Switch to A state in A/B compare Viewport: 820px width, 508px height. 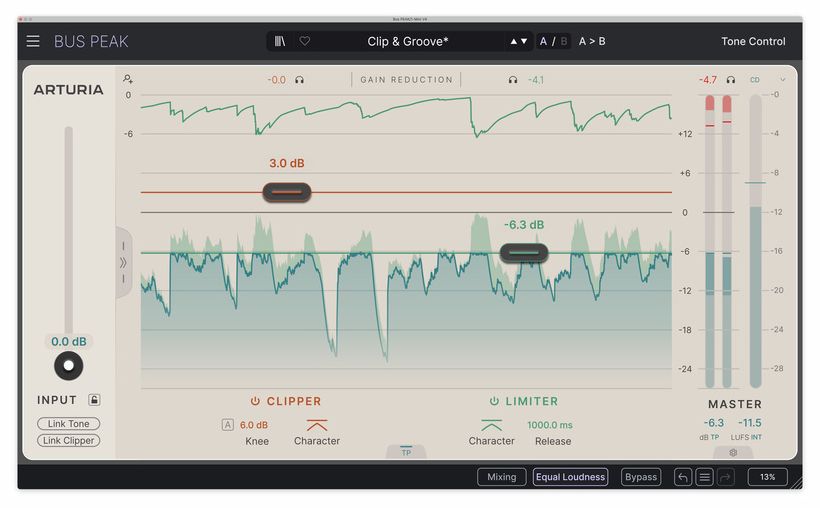tap(543, 41)
